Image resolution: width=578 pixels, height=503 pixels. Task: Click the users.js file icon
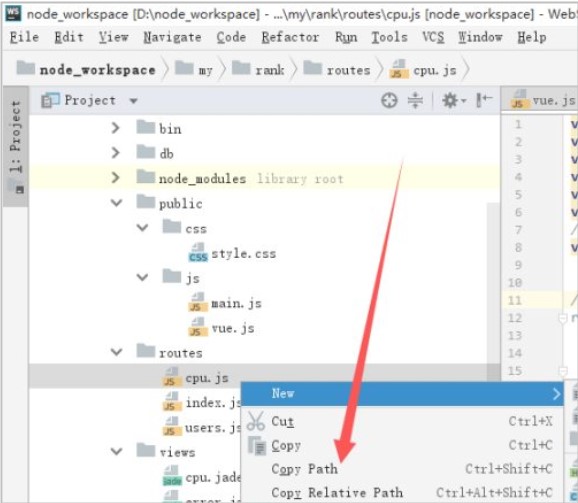[x=172, y=426]
